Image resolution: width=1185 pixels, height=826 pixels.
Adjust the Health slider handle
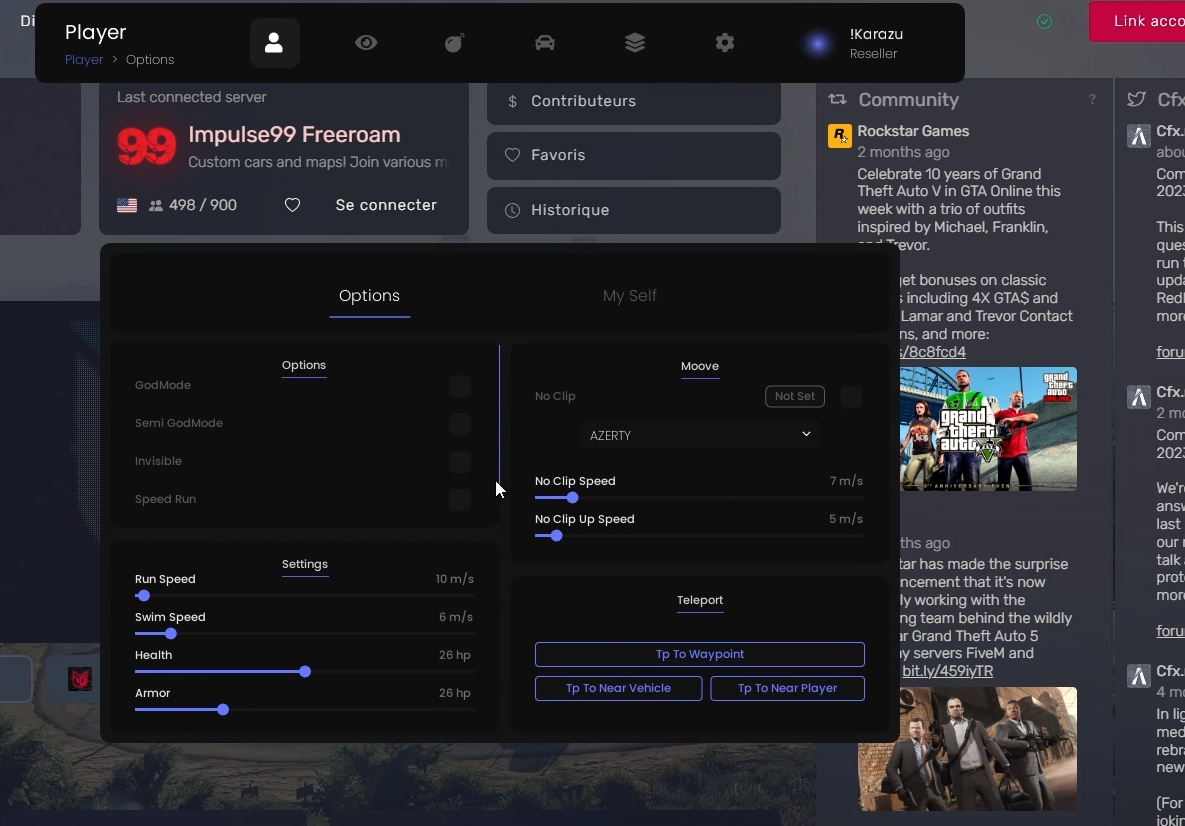click(305, 672)
